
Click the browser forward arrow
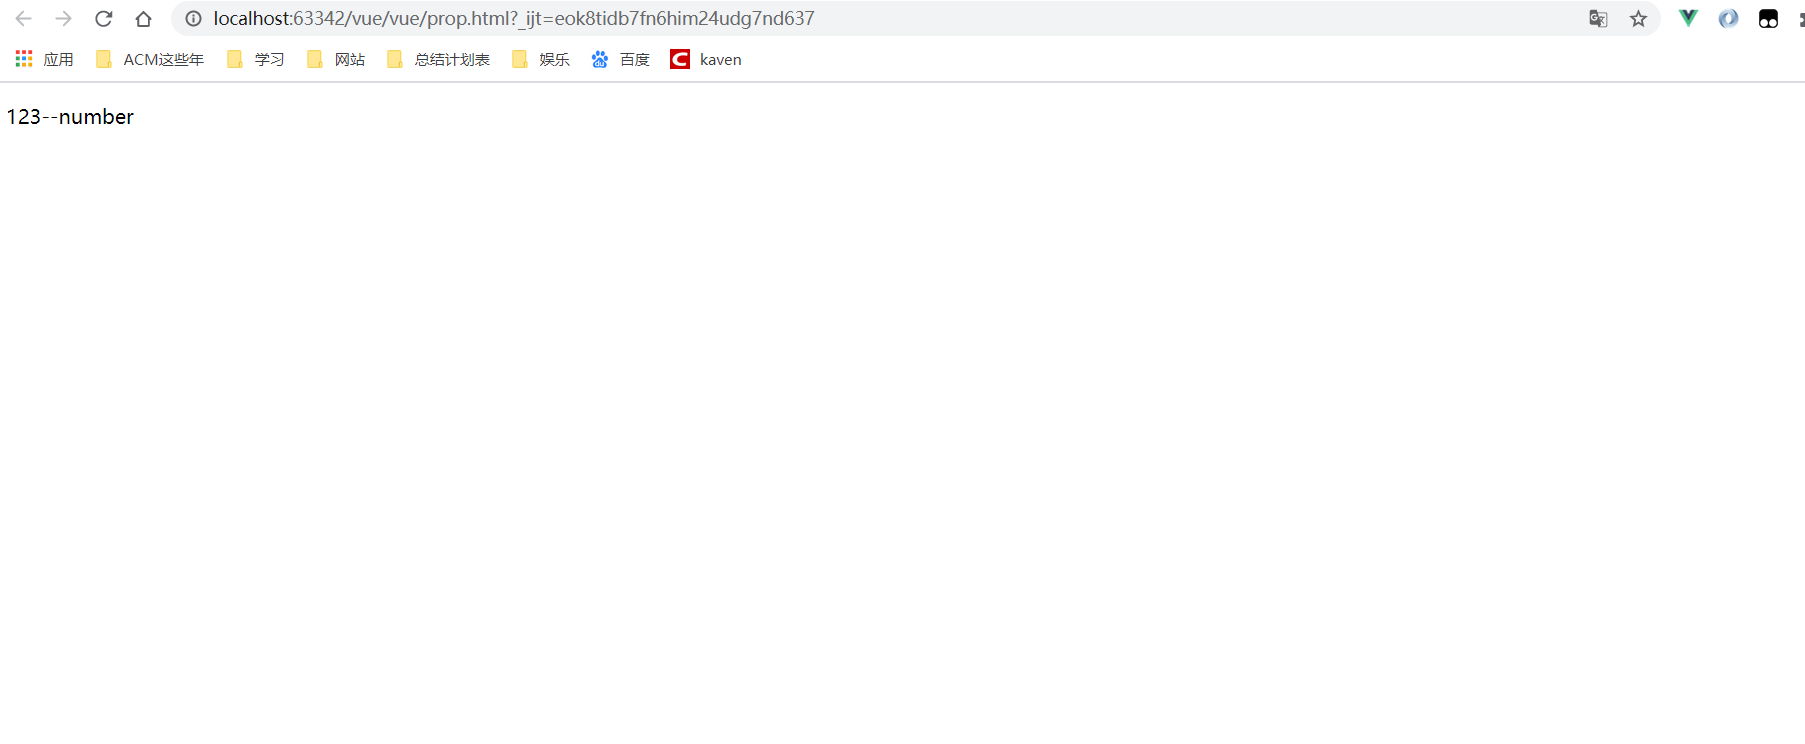click(63, 19)
